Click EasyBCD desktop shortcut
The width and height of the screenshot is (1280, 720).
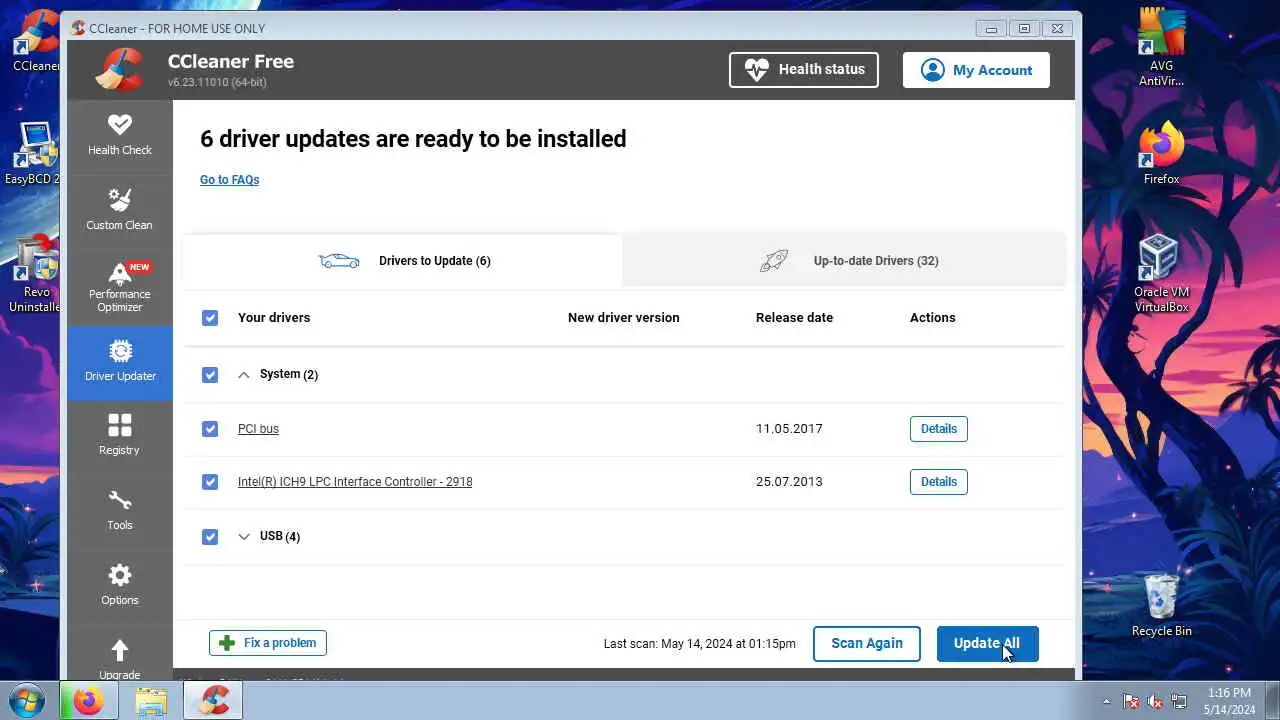pos(35,155)
